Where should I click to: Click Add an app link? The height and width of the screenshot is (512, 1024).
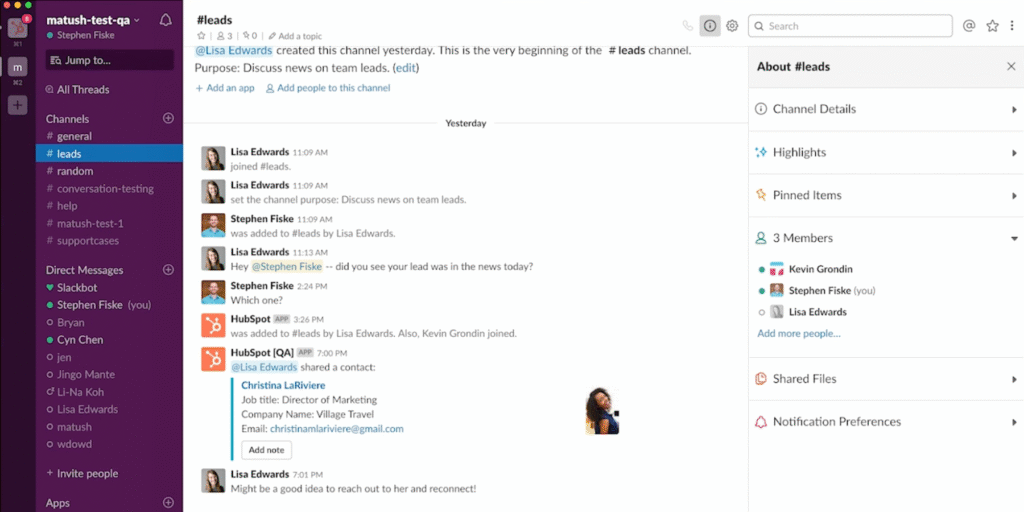225,88
